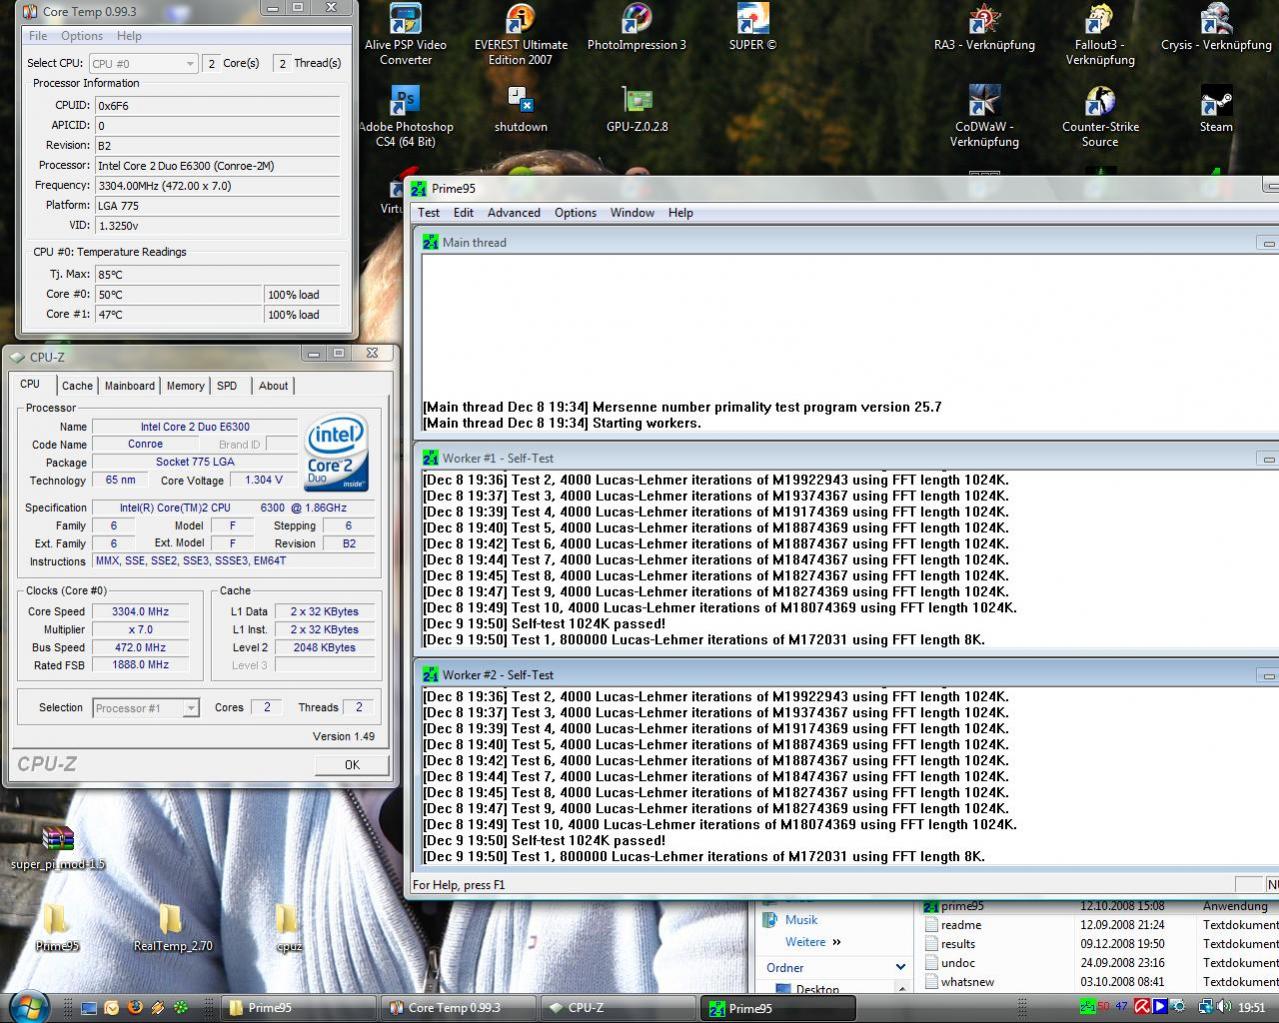Click Core Temp 0.99.3 taskbar button
Image resolution: width=1279 pixels, height=1023 pixels.
point(458,1008)
